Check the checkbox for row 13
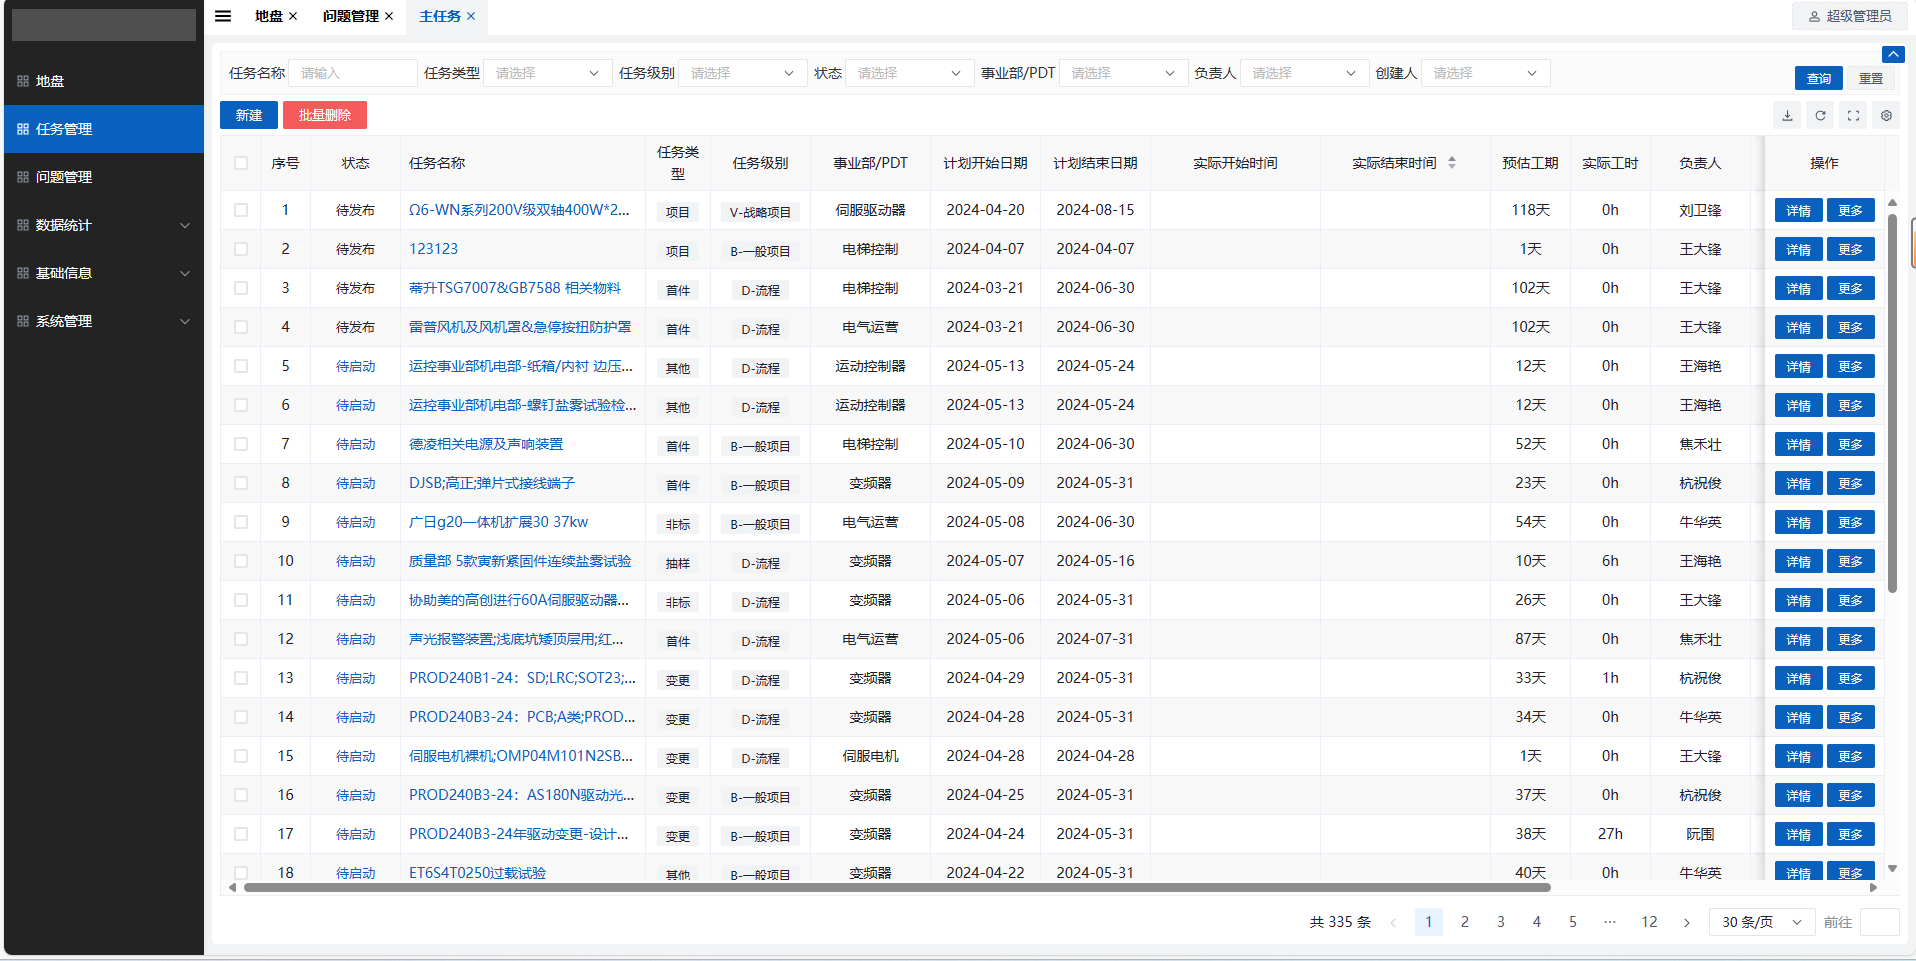This screenshot has width=1916, height=961. (241, 678)
